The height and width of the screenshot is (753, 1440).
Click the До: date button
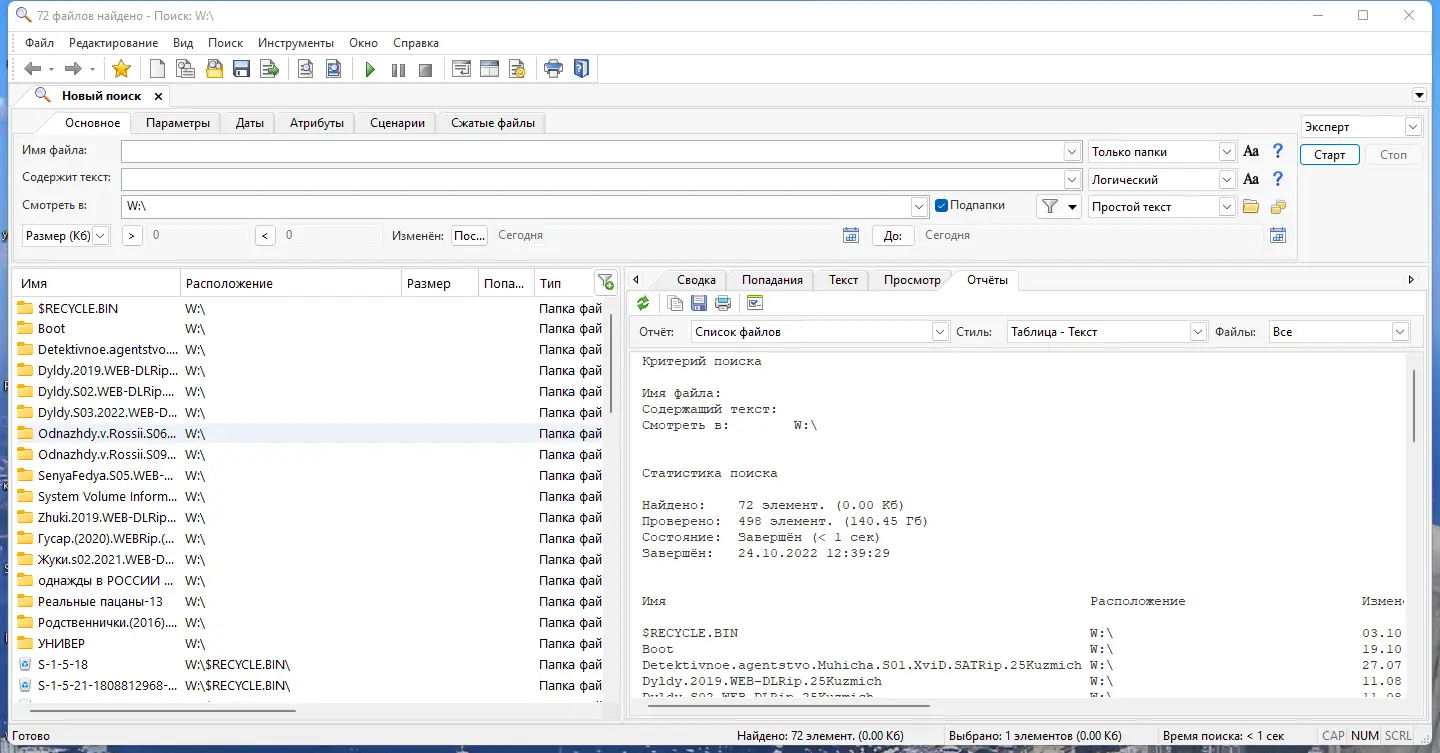click(x=893, y=236)
